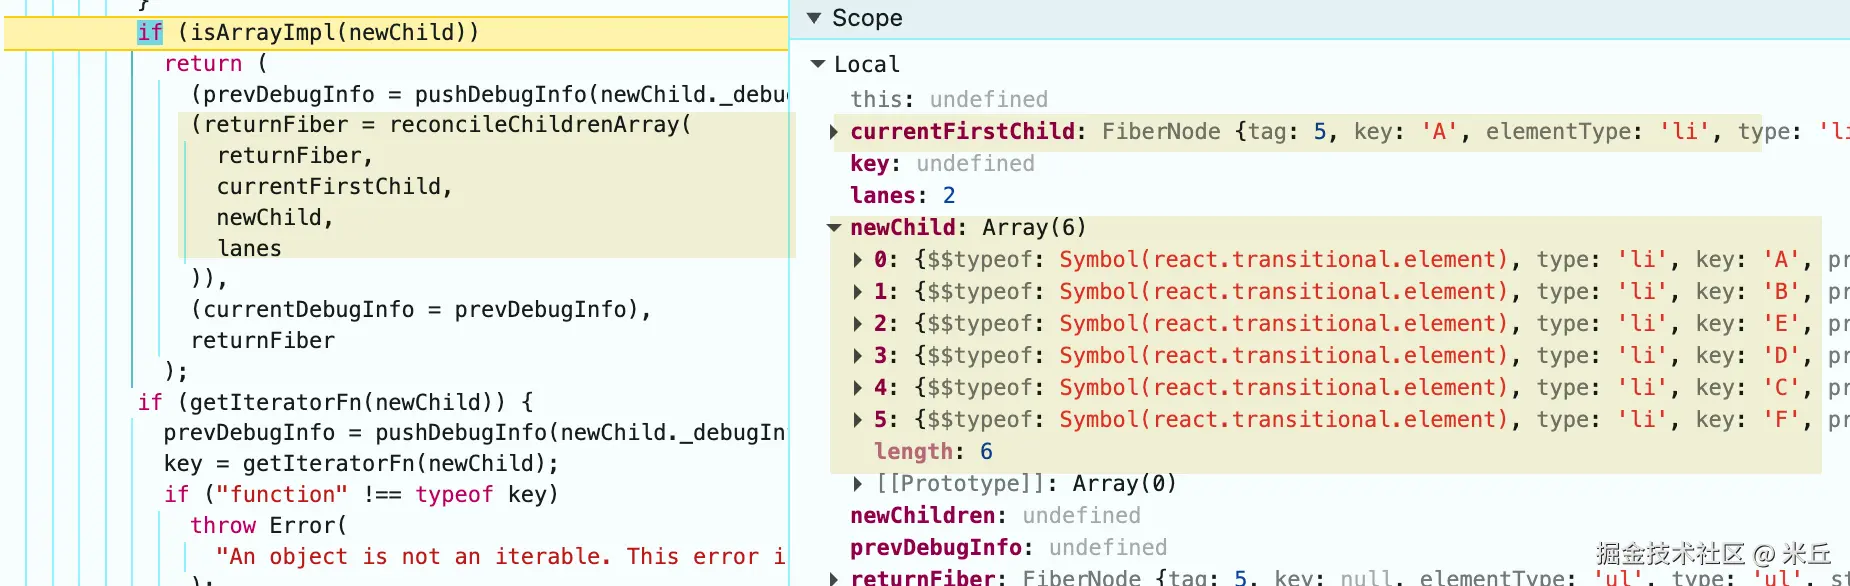Click the newChildren undefined variable
The image size is (1850, 586).
[x=995, y=516]
